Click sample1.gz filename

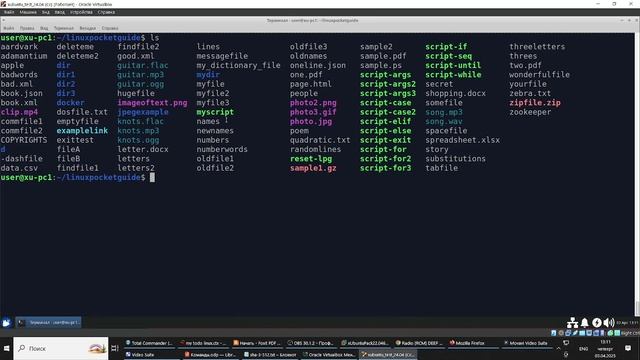[x=313, y=168]
